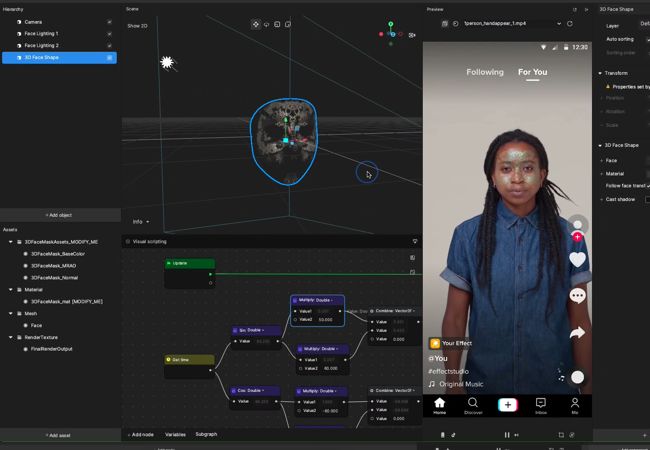Click the Add asset button
Screen dimensions: 650x450
[x=59, y=435]
